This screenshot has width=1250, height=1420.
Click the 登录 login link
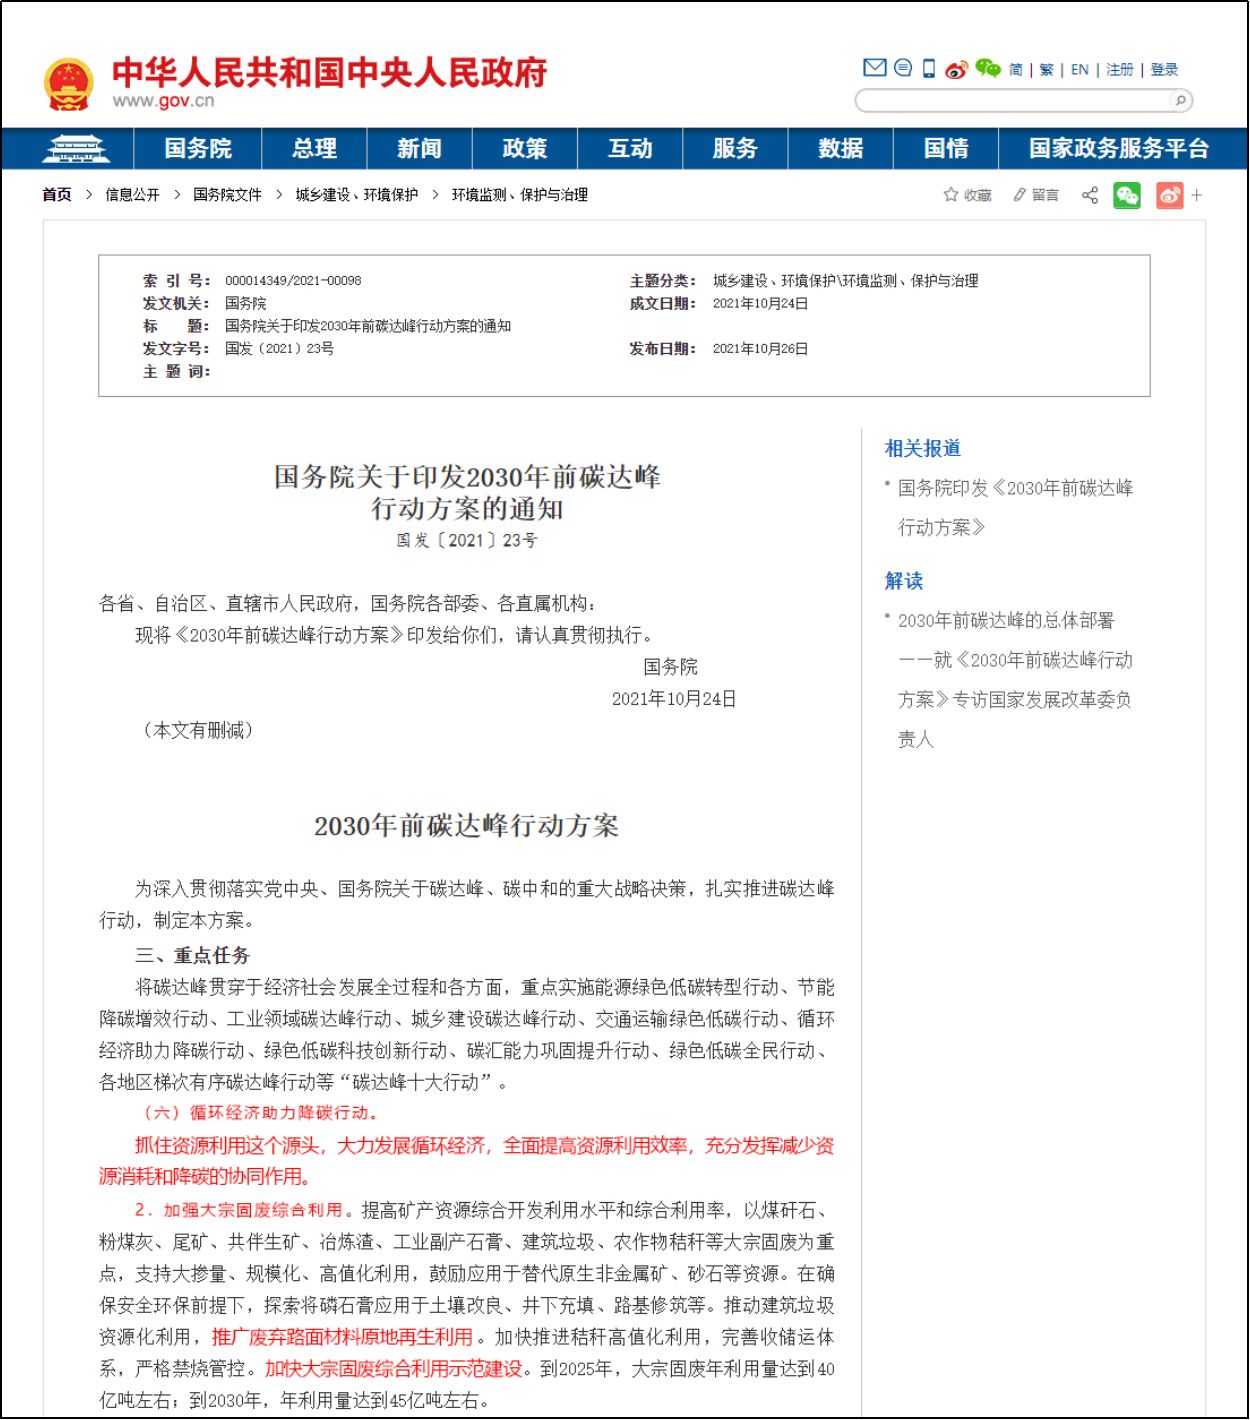point(1164,69)
